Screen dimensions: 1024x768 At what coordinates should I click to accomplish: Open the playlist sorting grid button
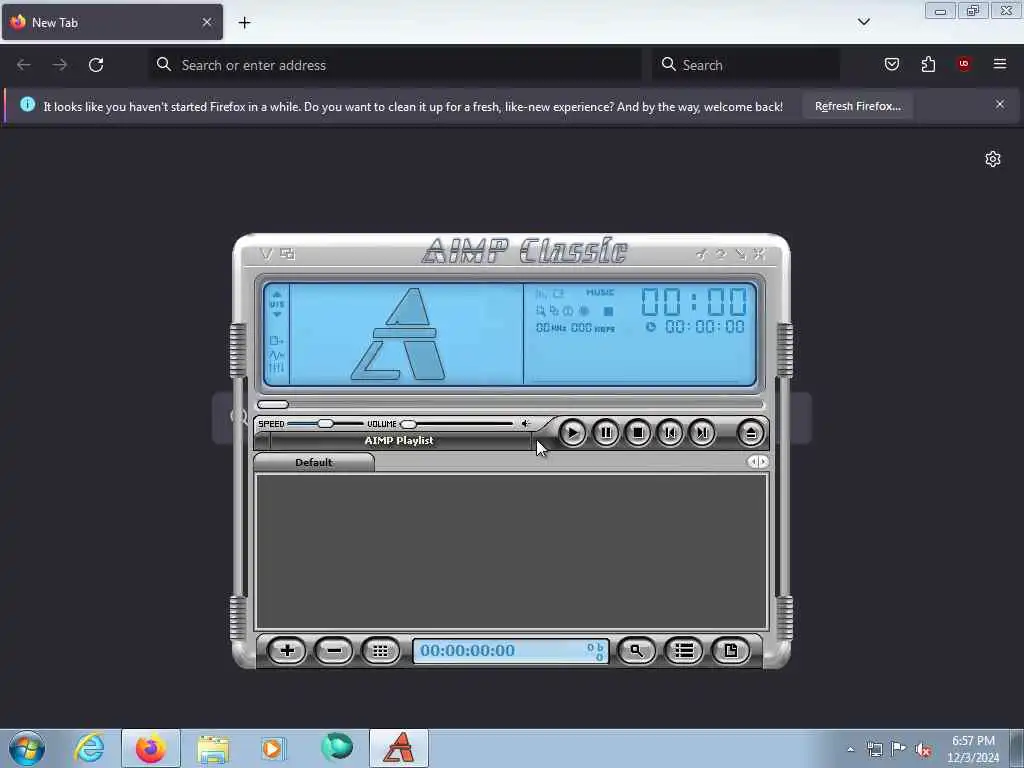(x=381, y=650)
